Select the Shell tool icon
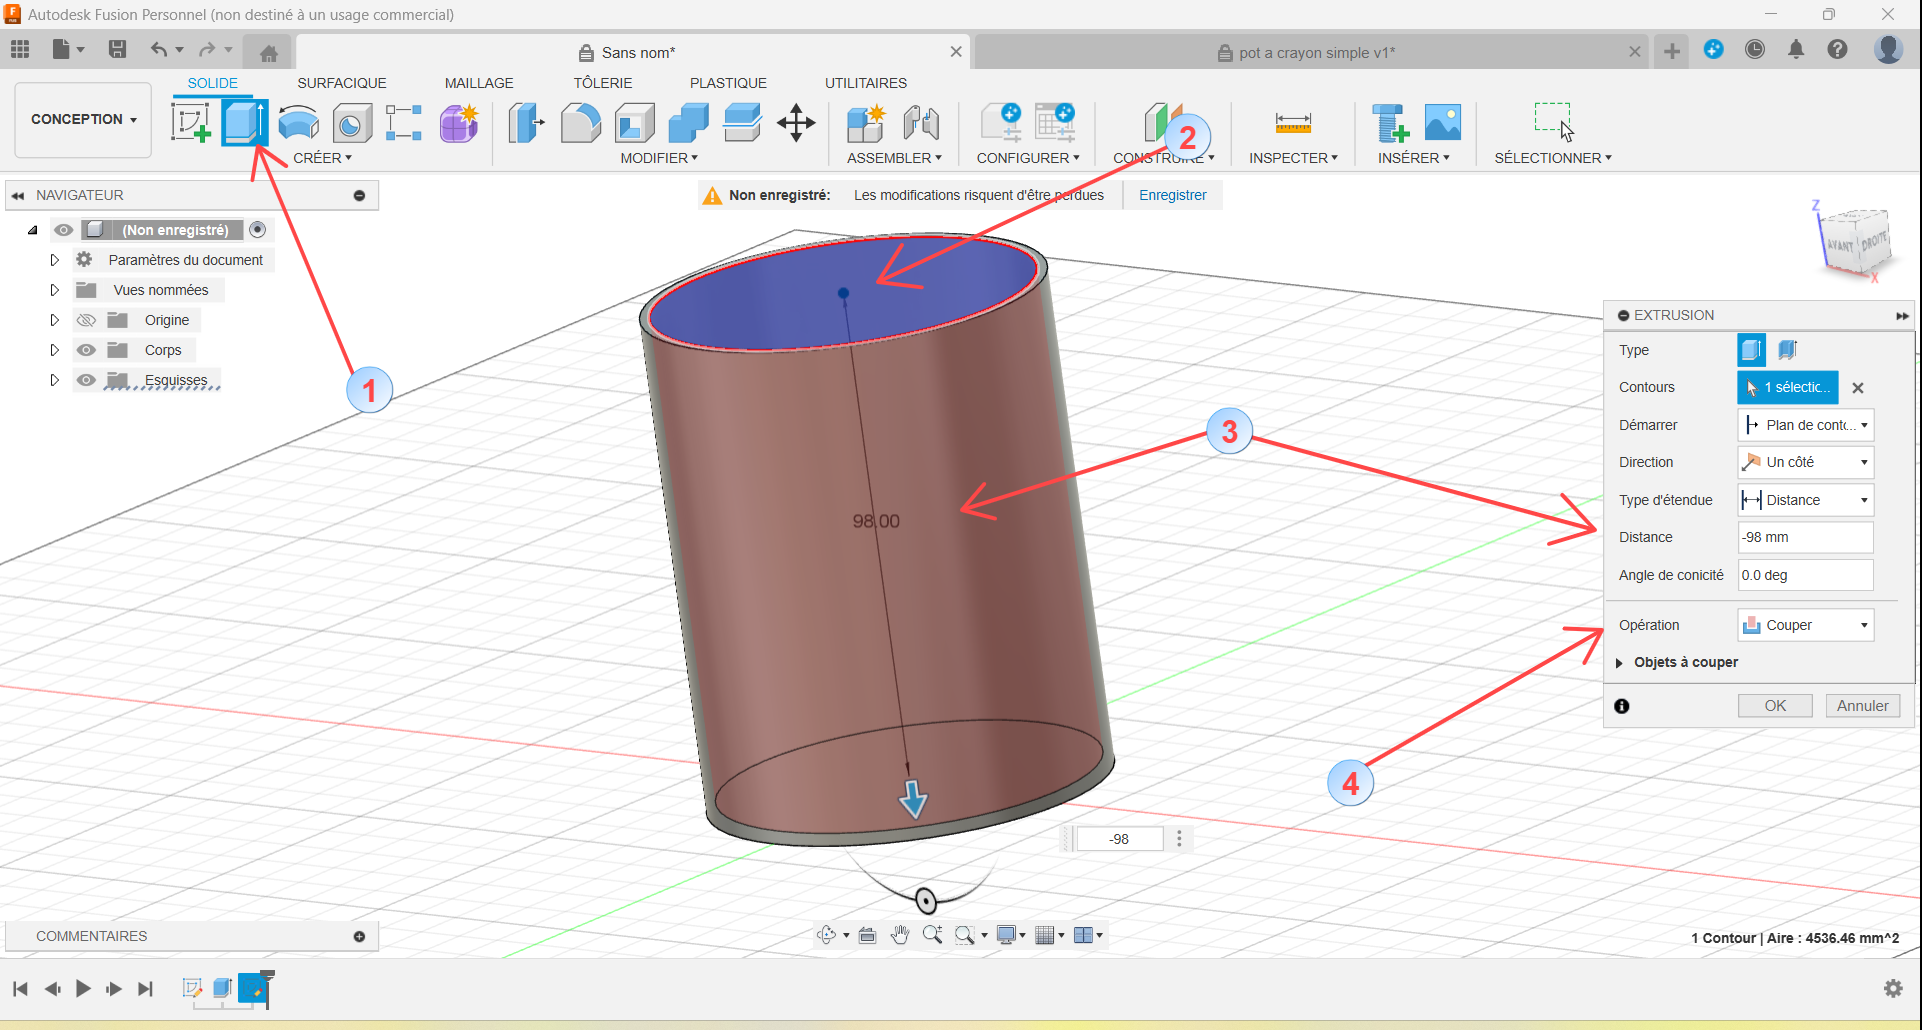The height and width of the screenshot is (1030, 1922). pos(634,123)
